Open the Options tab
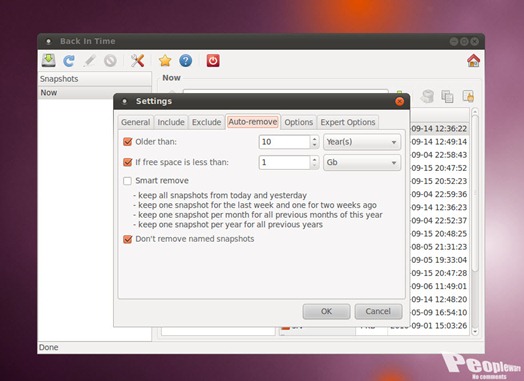524x381 pixels. pos(298,122)
